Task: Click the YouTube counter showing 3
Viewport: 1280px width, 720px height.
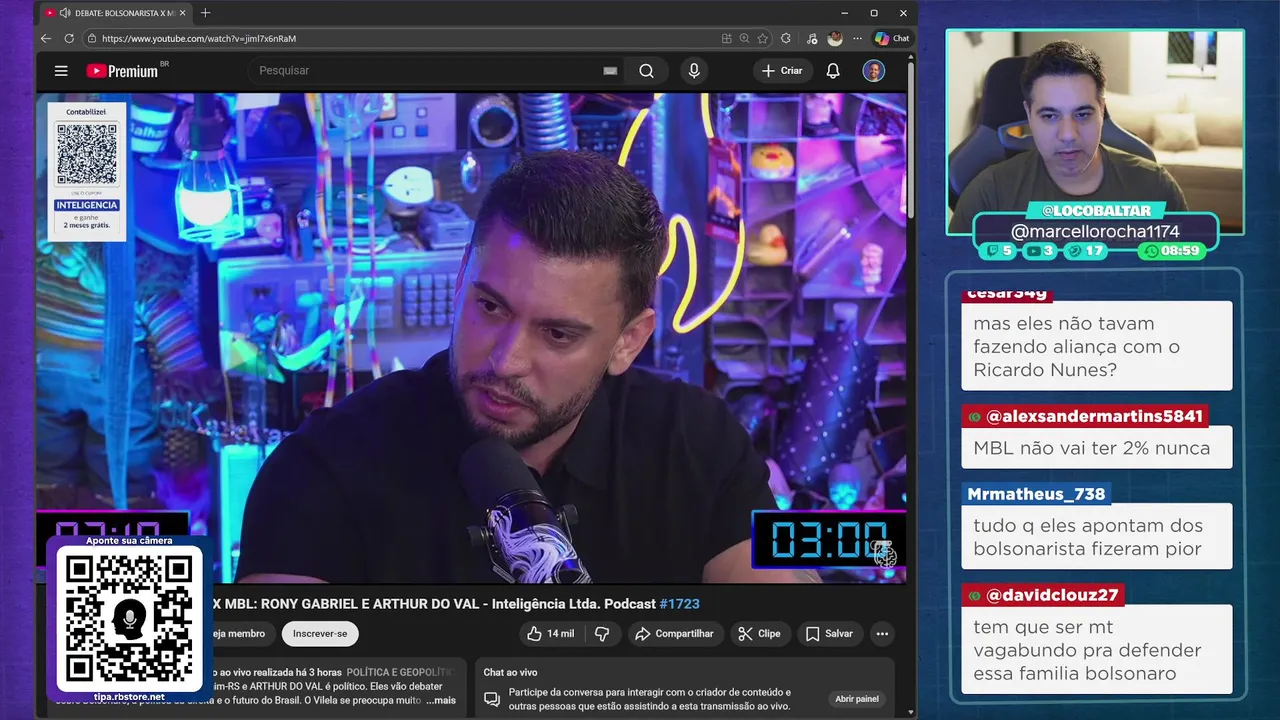Action: point(1040,251)
